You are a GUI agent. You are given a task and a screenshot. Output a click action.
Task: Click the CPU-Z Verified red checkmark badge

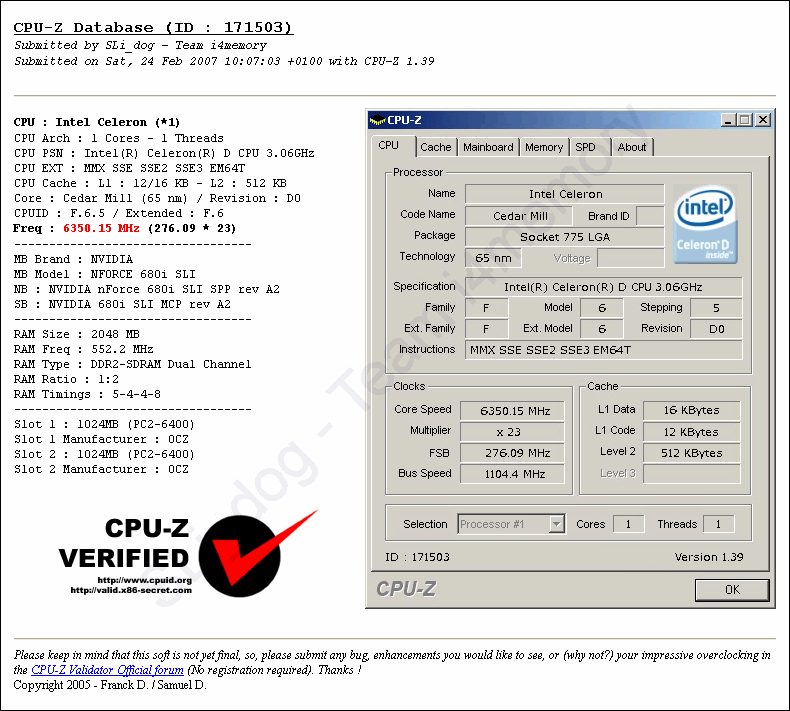257,554
